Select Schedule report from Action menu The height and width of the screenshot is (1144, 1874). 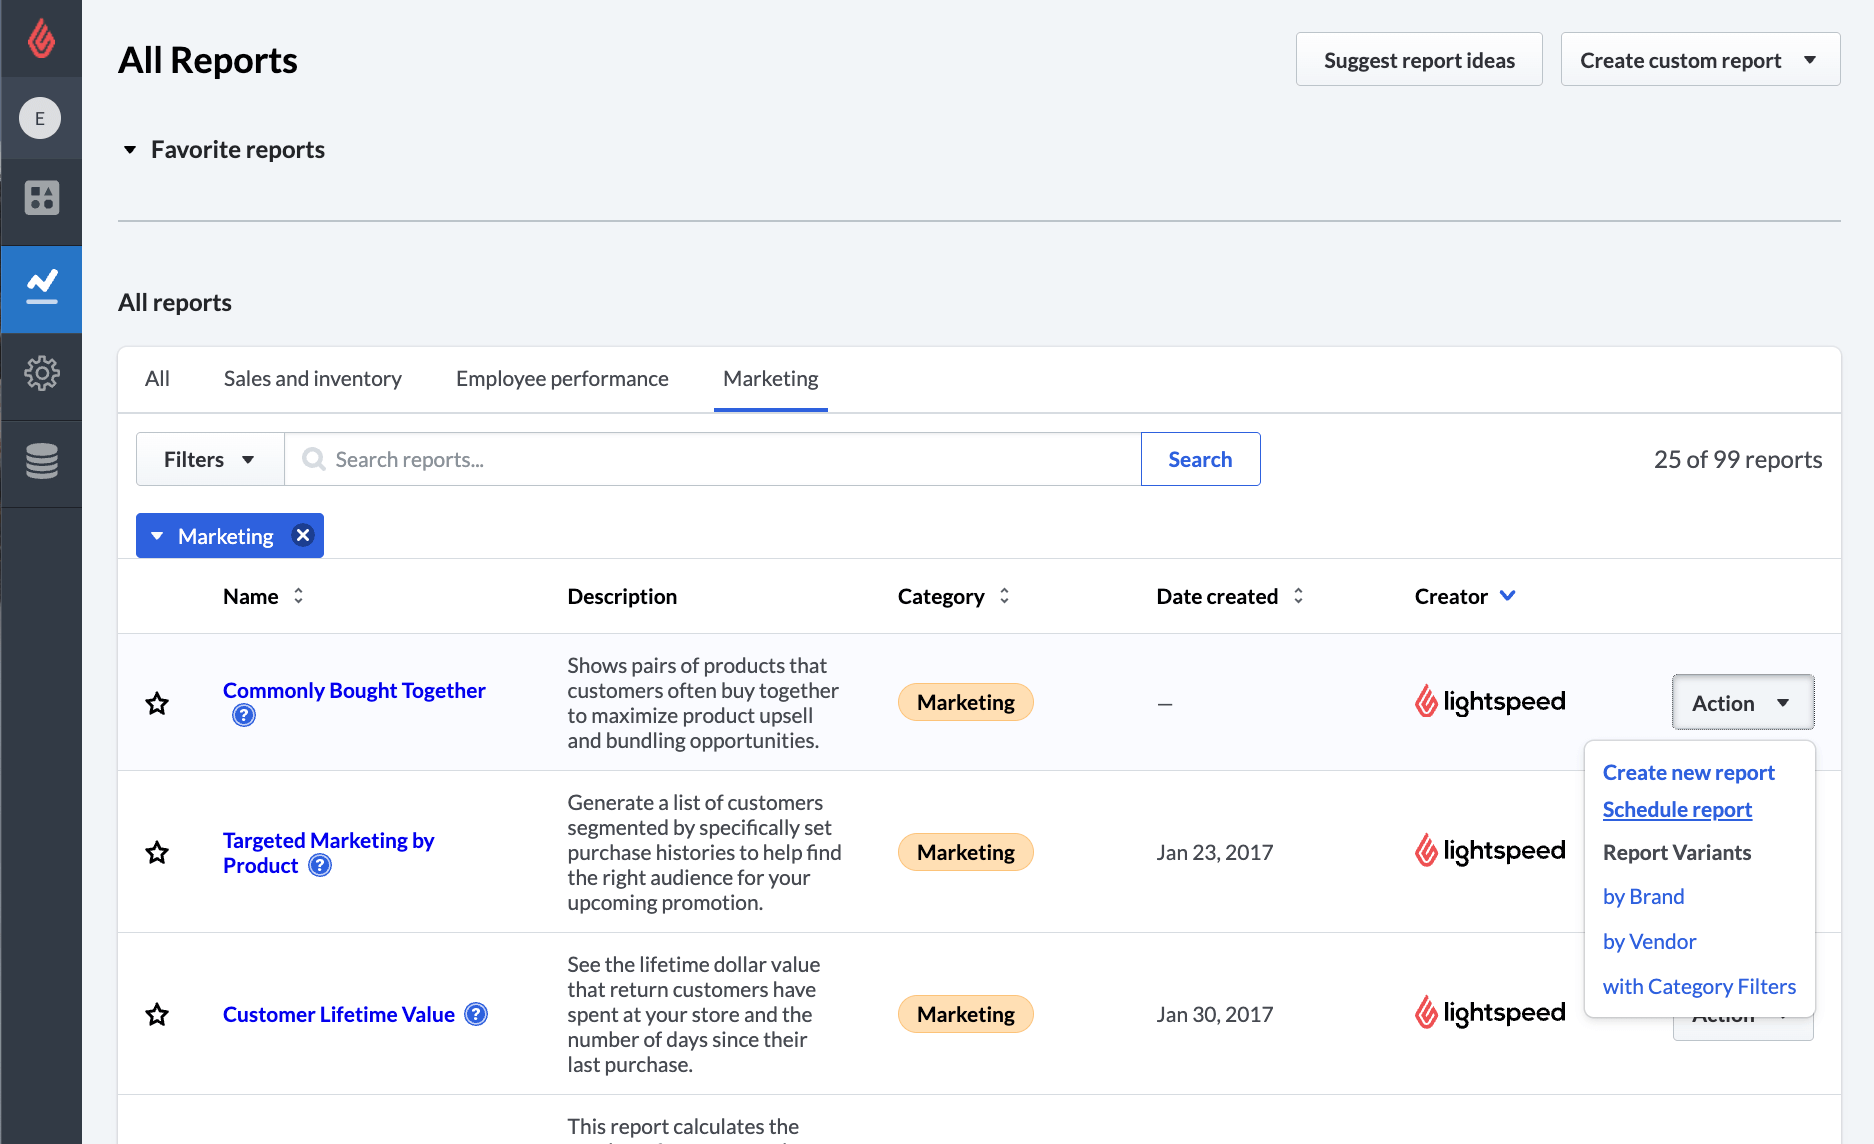pos(1677,810)
